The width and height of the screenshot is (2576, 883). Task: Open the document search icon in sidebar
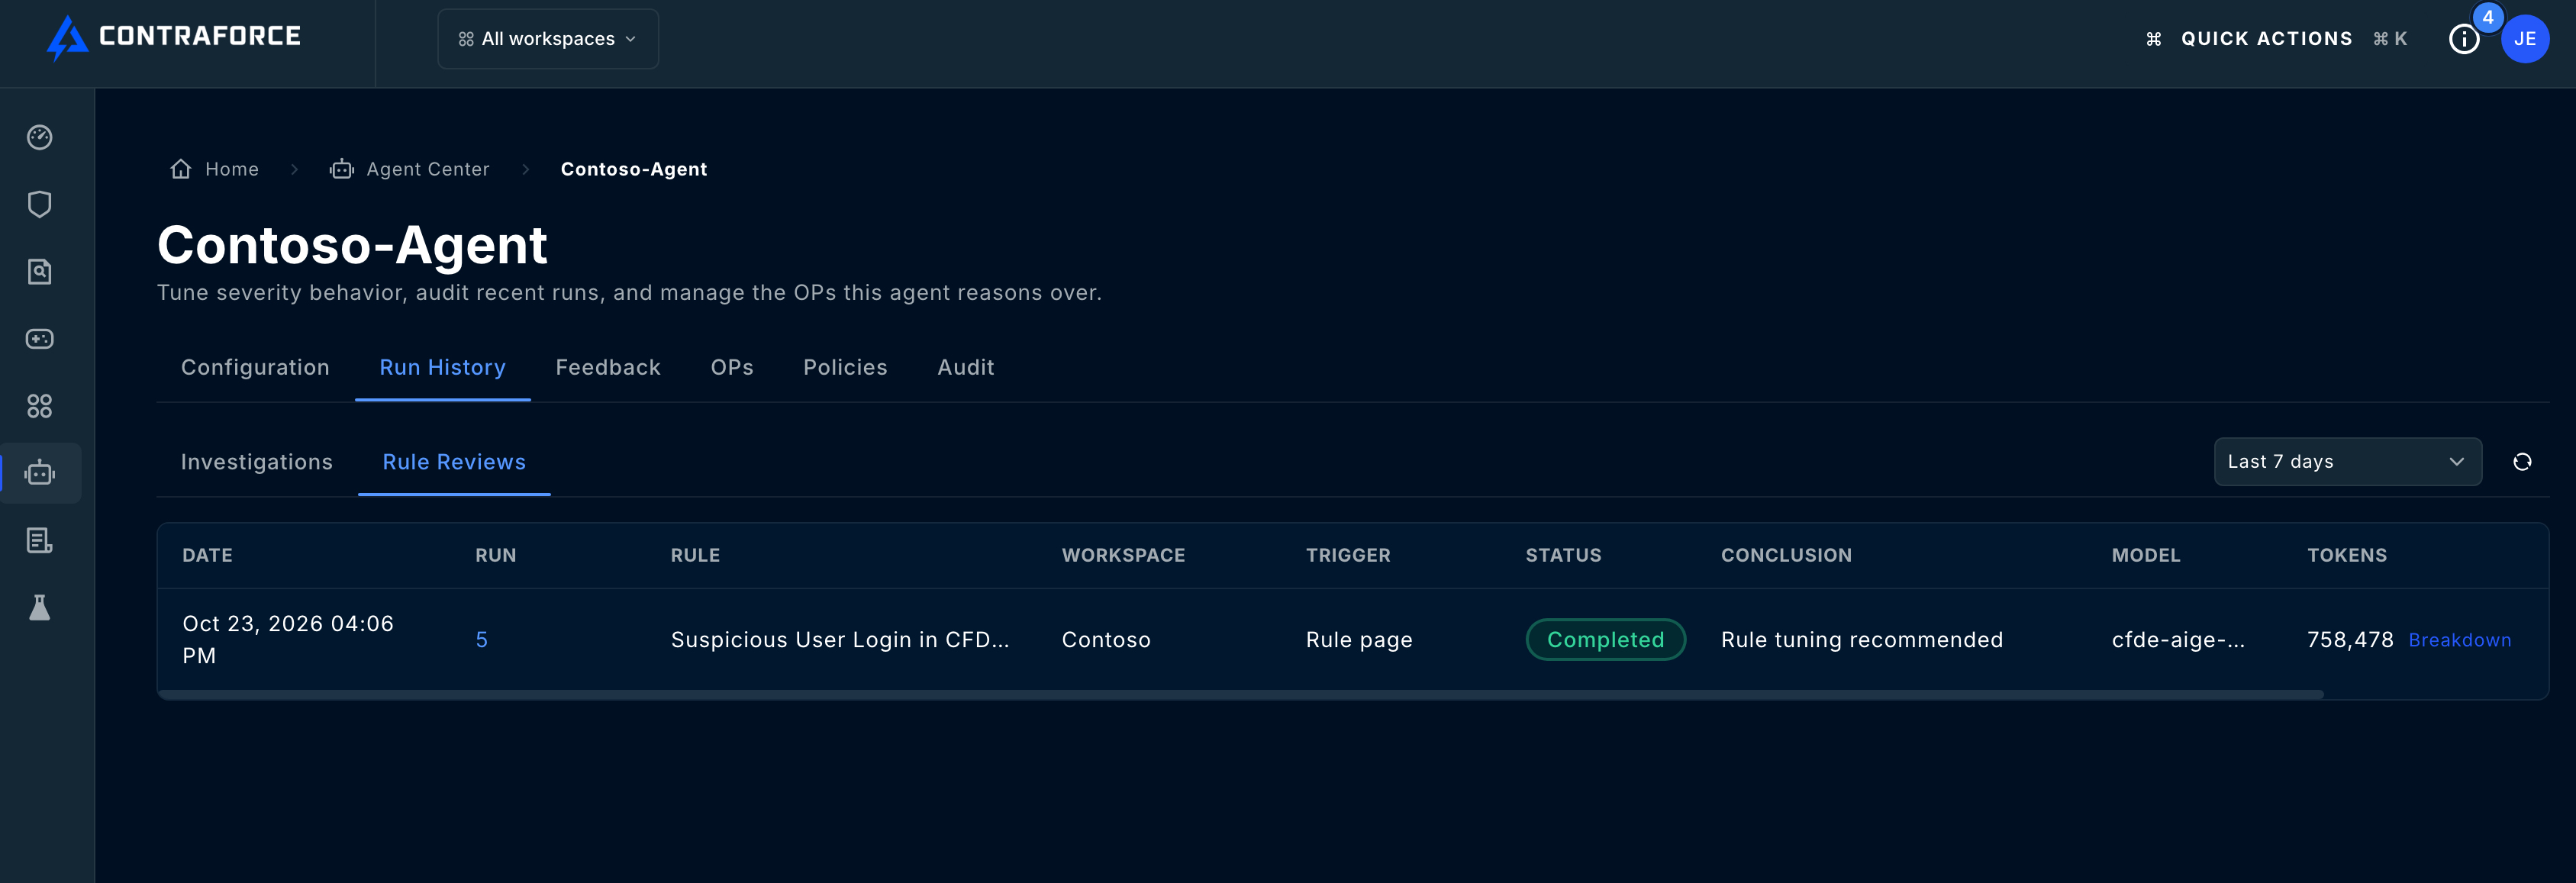pyautogui.click(x=40, y=271)
